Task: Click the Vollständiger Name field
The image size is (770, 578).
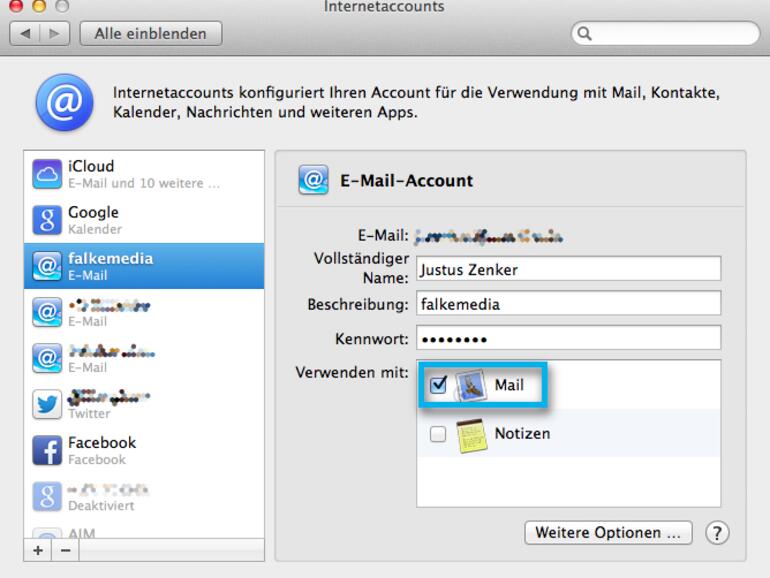Action: click(x=569, y=269)
